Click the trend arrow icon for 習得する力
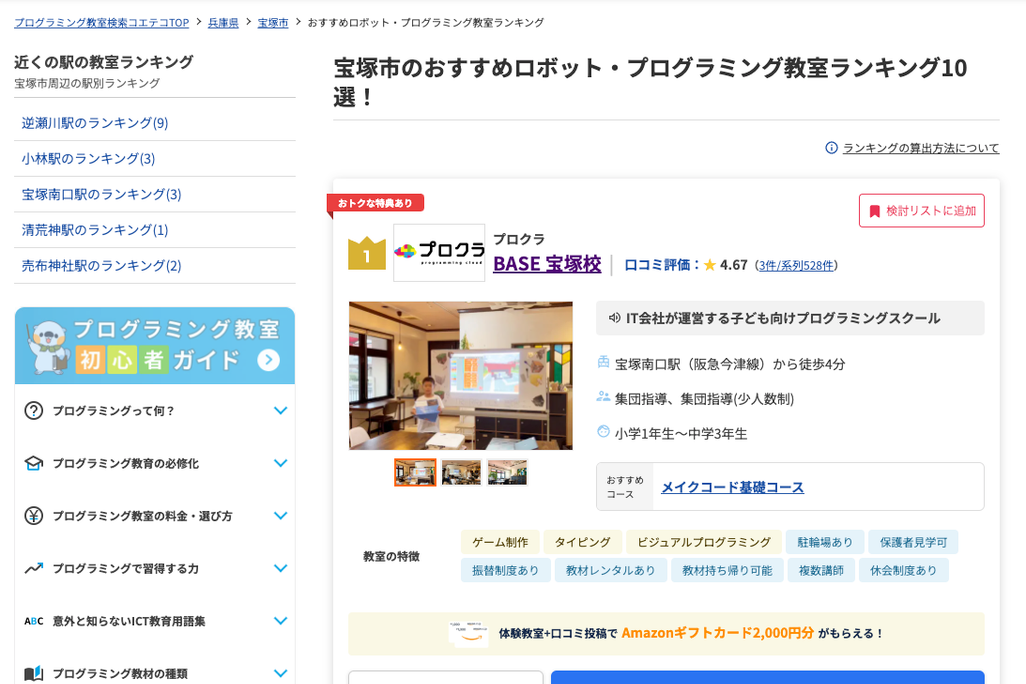 coord(33,568)
